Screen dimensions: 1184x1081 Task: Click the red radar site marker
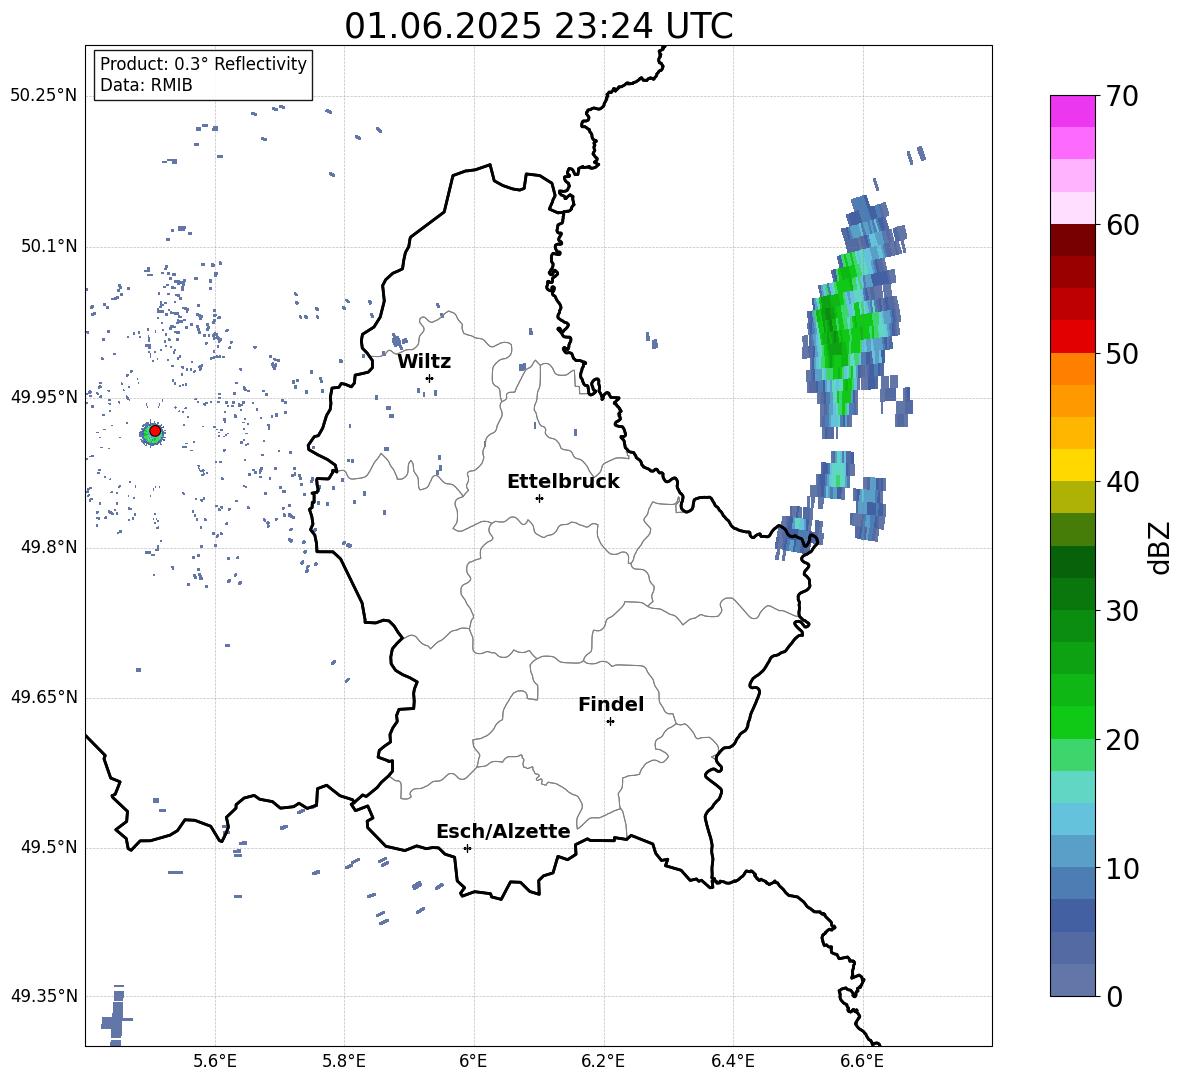(x=155, y=431)
